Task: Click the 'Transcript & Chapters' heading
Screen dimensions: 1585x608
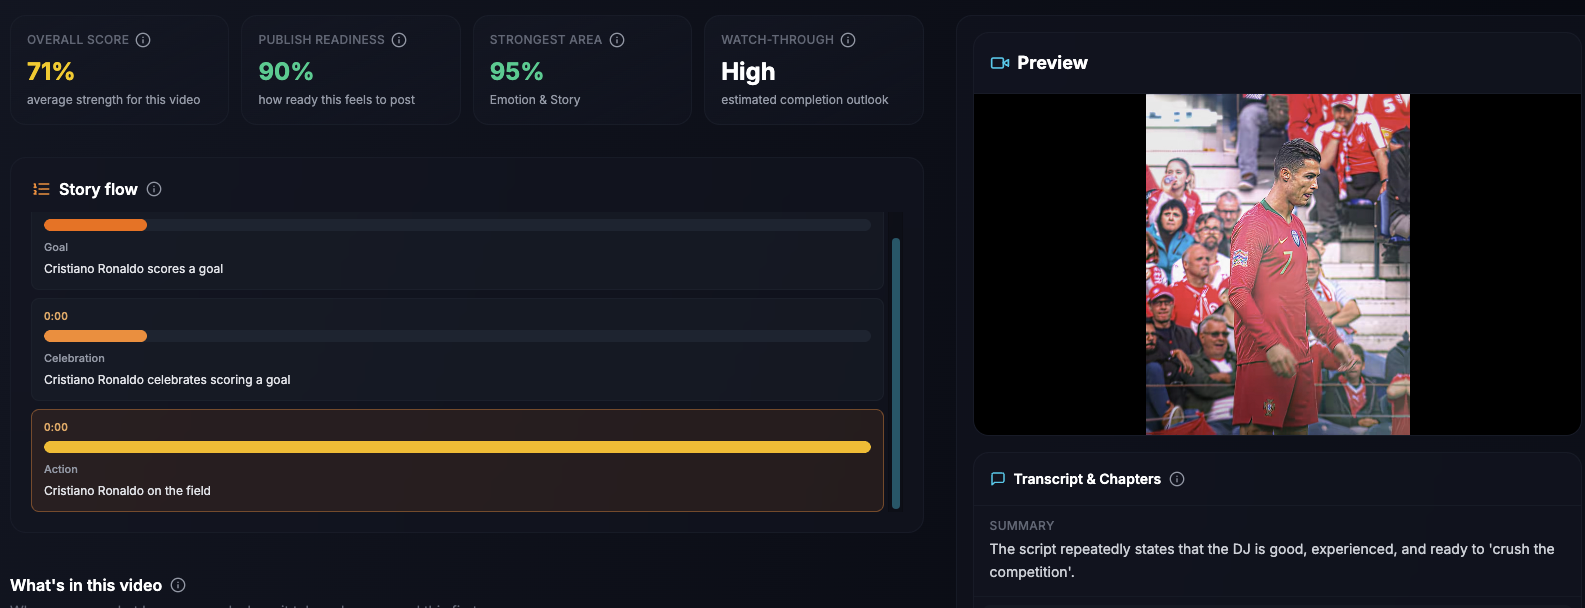Action: 1087,479
